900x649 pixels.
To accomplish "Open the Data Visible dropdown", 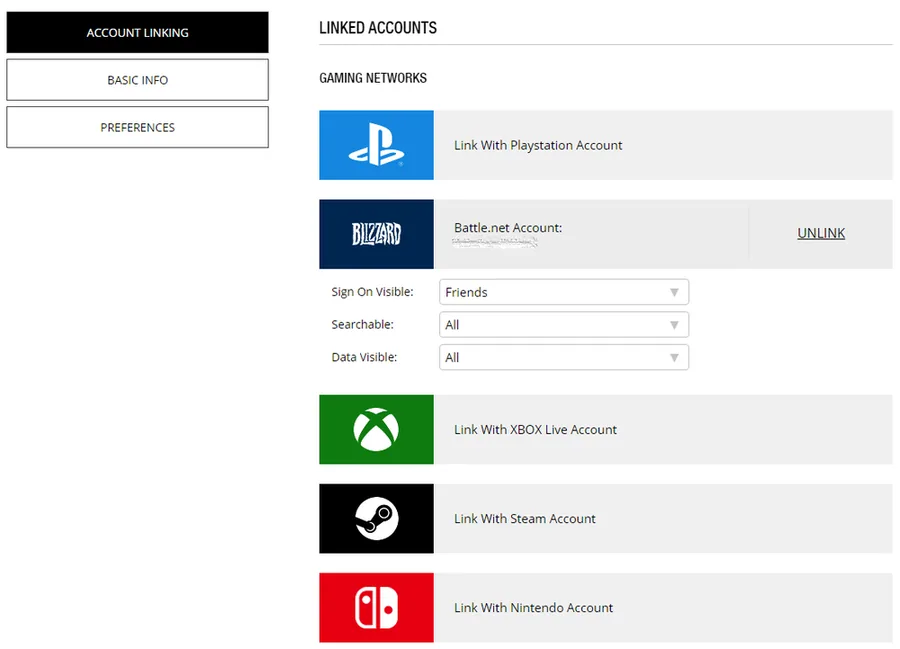I will (564, 357).
